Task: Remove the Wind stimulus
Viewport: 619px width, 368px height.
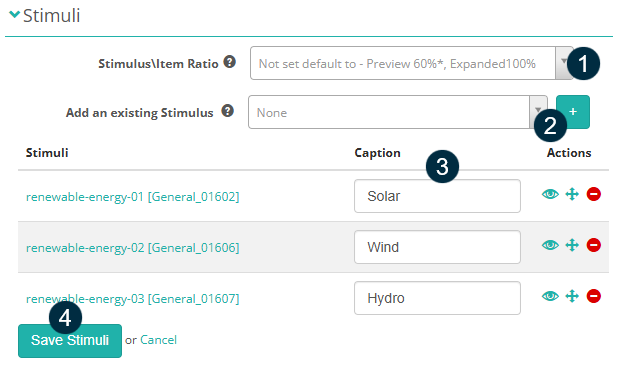Action: [x=594, y=245]
